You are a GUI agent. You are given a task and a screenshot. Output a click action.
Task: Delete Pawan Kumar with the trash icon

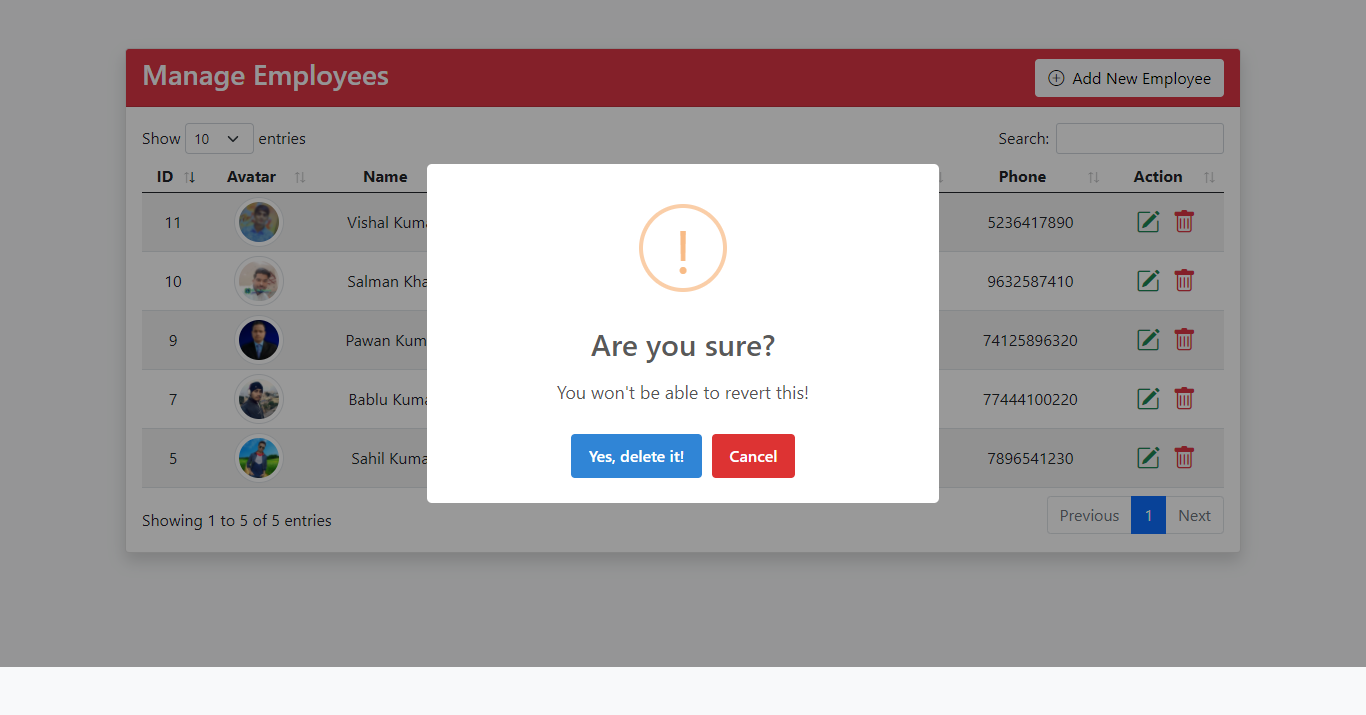point(1184,340)
